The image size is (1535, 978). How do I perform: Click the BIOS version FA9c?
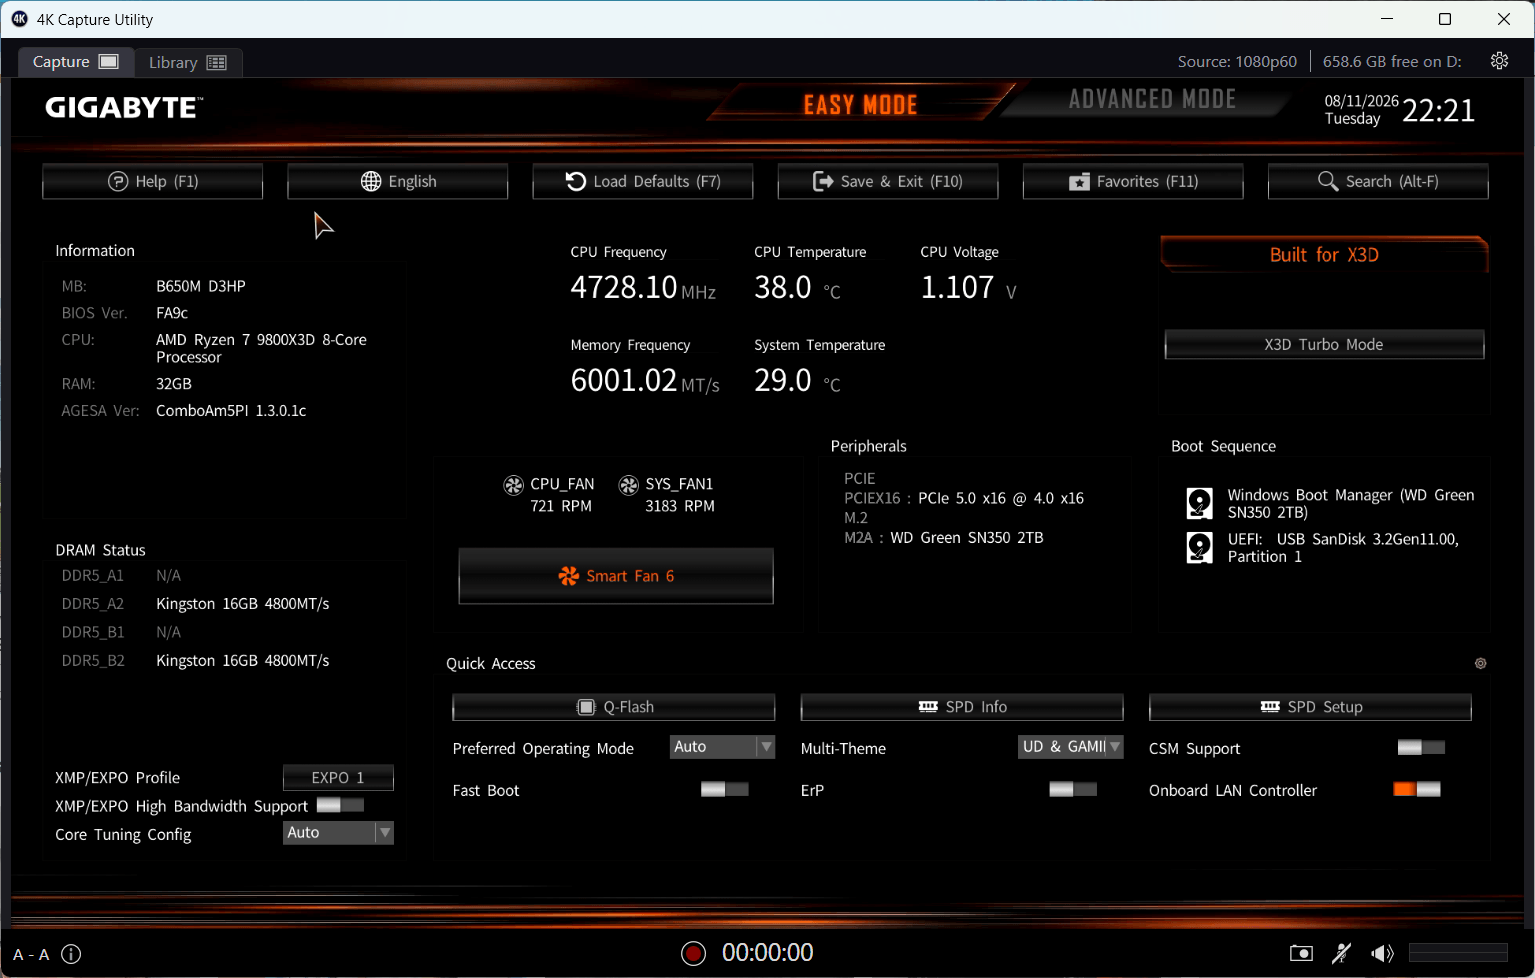pos(172,313)
